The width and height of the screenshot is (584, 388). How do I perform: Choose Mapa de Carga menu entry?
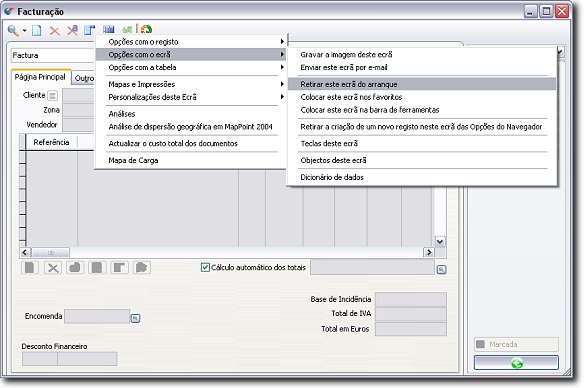click(x=191, y=160)
